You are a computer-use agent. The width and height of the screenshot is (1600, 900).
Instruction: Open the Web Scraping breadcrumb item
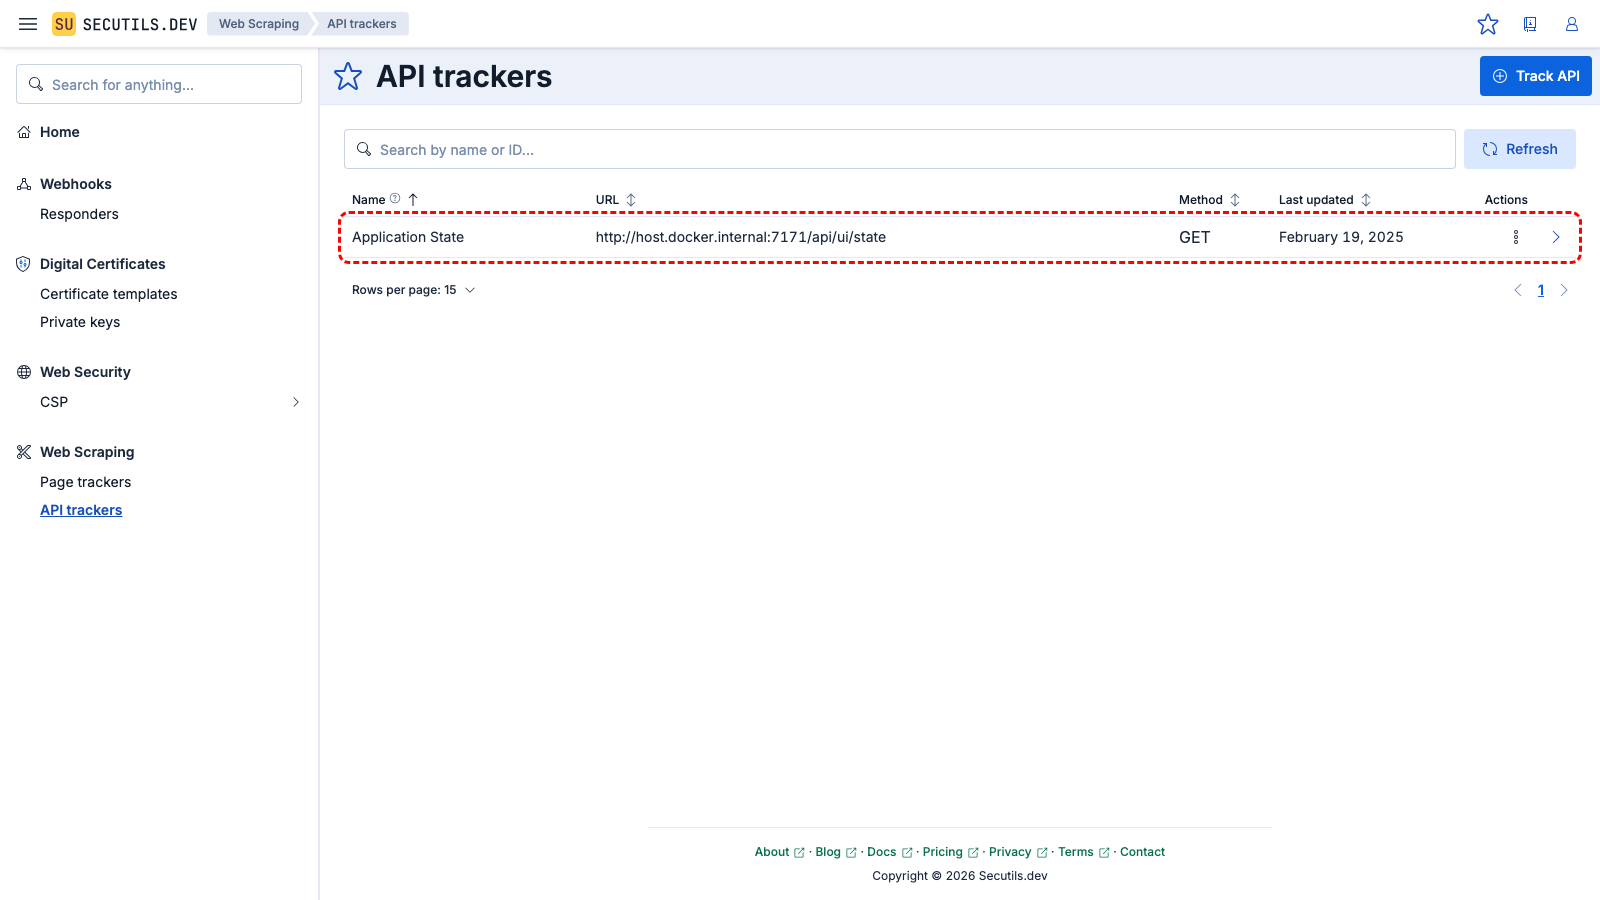[258, 23]
